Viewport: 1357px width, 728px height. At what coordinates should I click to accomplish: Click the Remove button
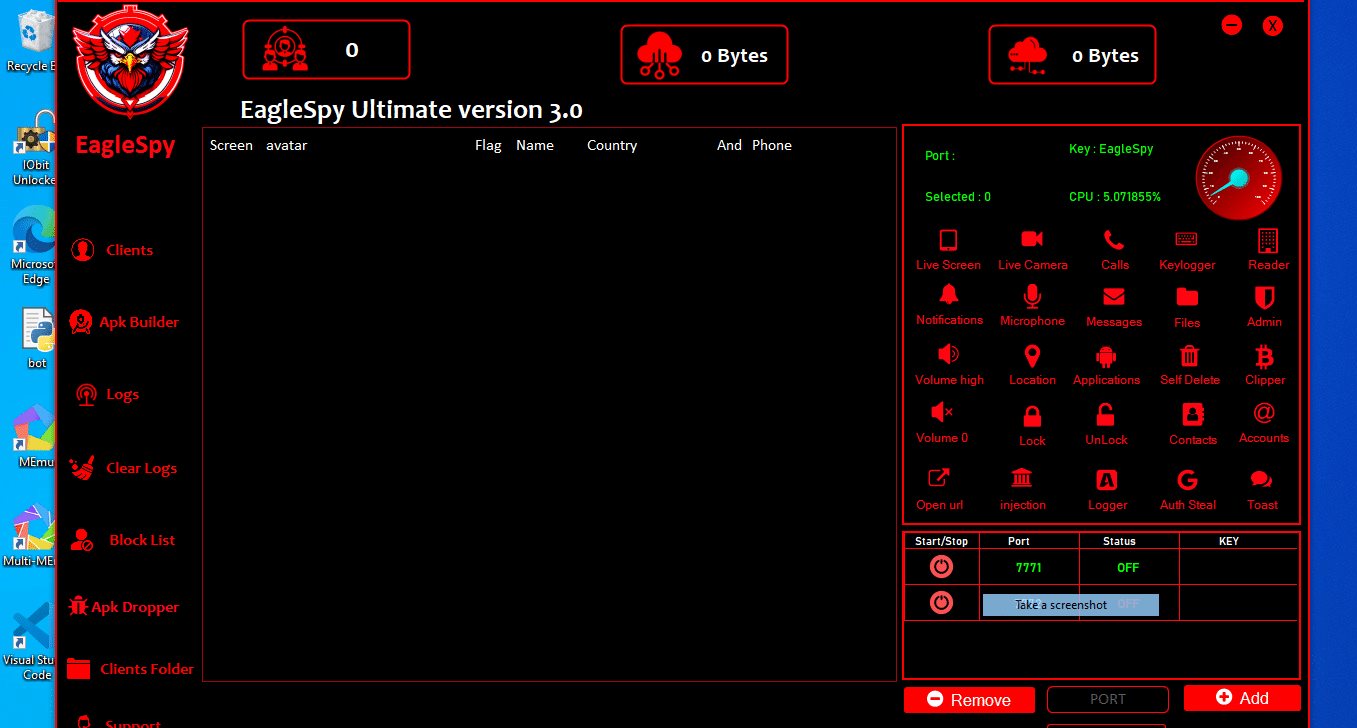[x=968, y=699]
